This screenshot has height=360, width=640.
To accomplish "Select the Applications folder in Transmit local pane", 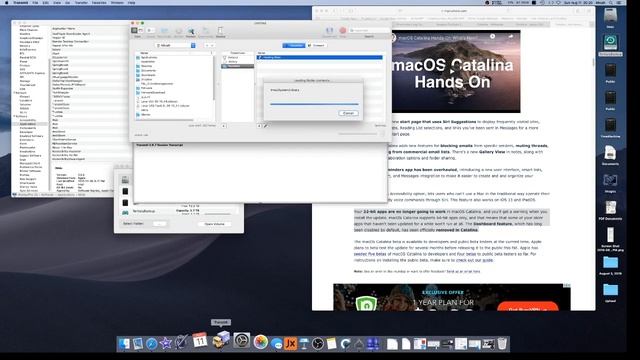I will tap(149, 58).
